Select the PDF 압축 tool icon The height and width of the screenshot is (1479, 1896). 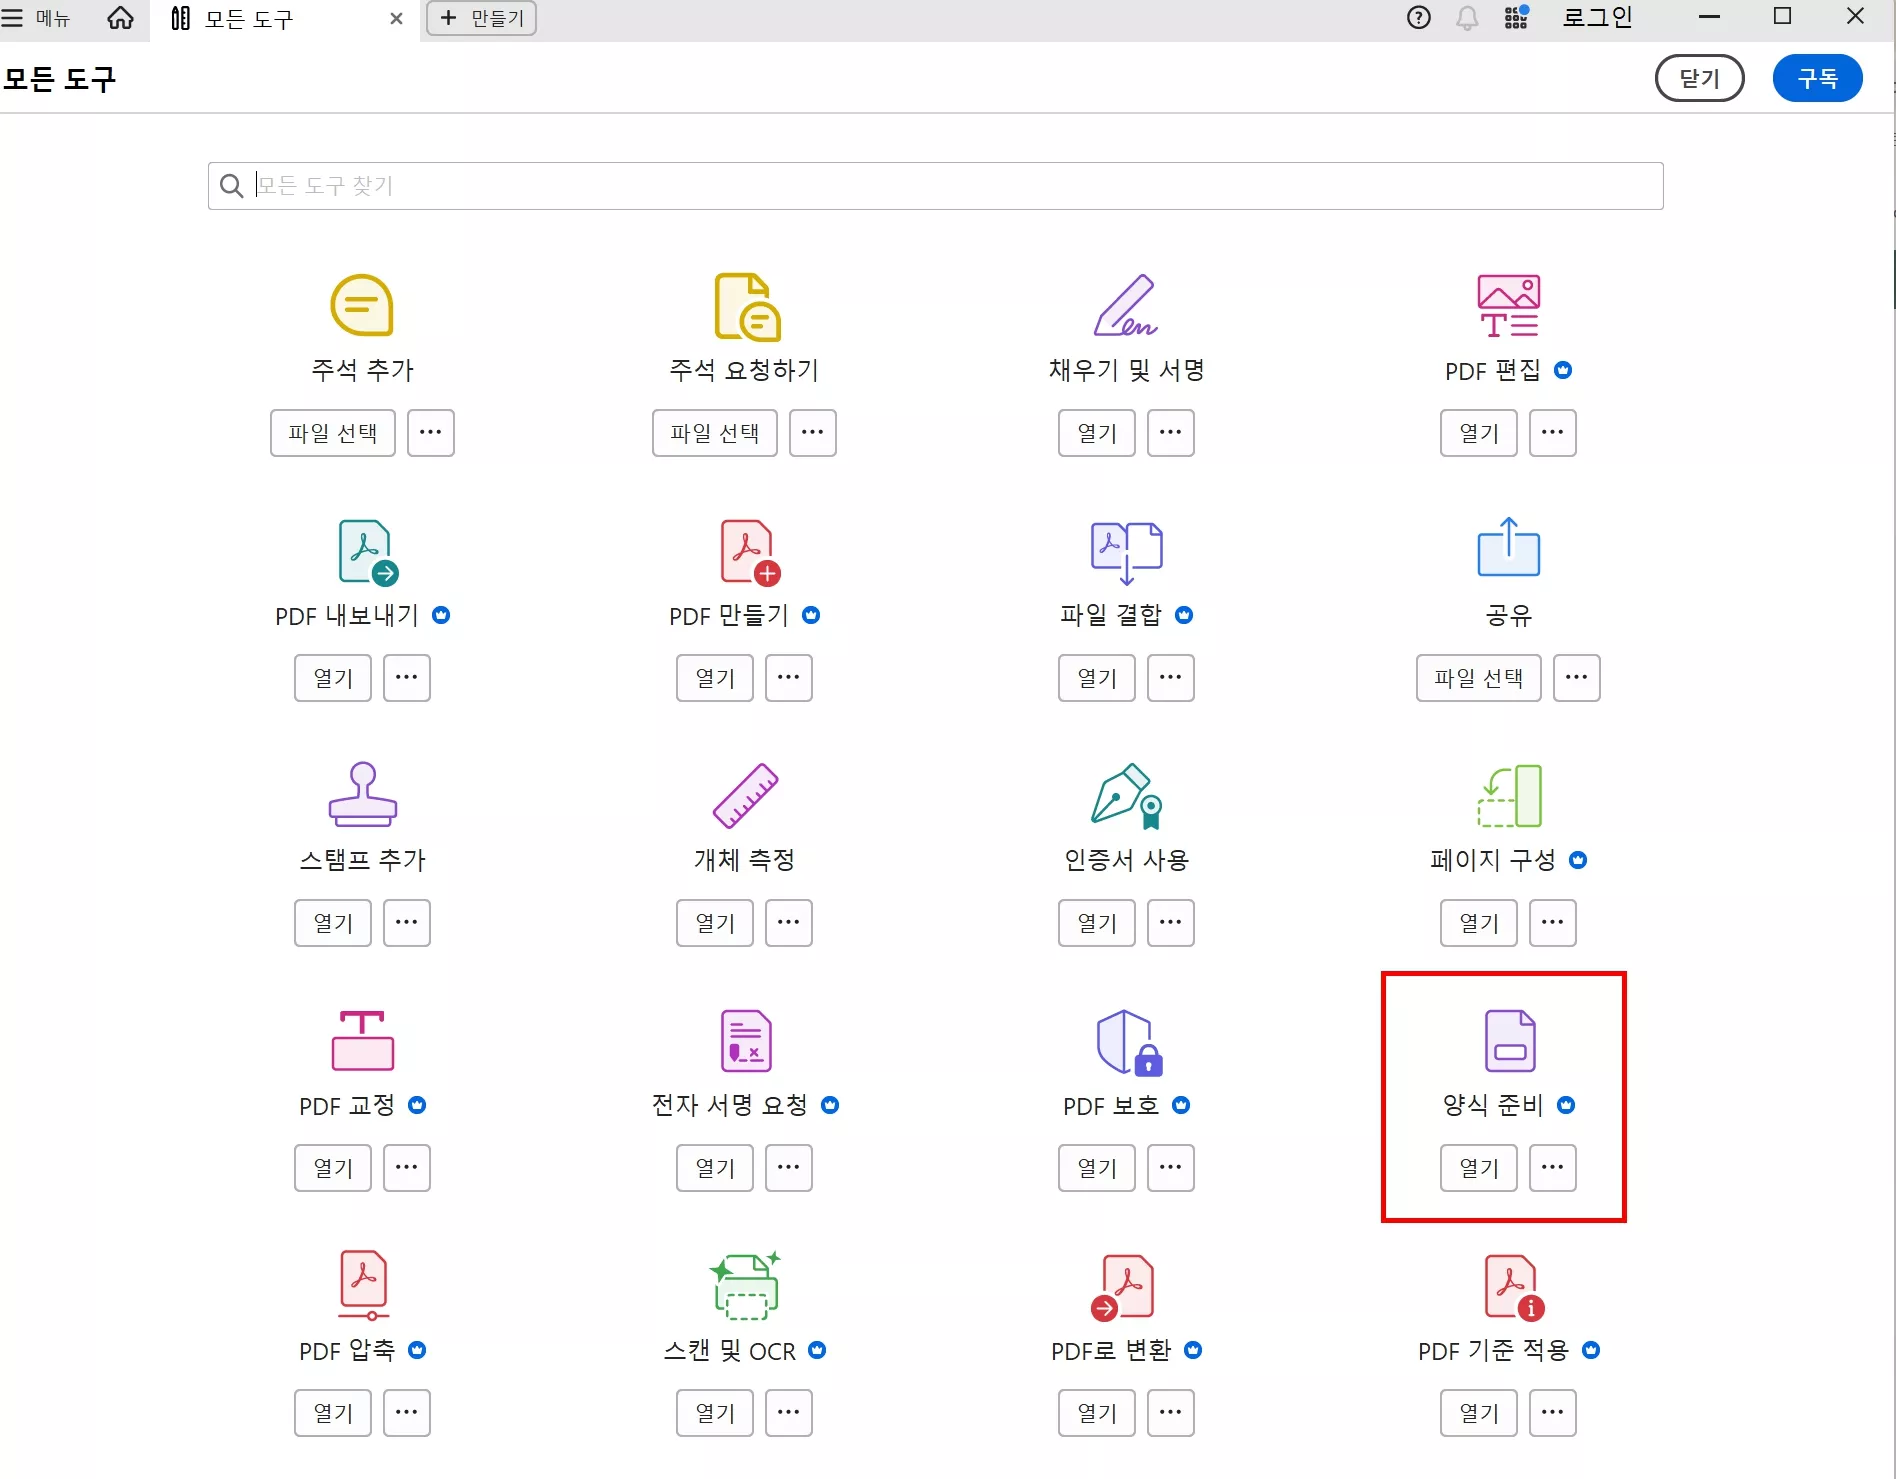pos(363,1286)
